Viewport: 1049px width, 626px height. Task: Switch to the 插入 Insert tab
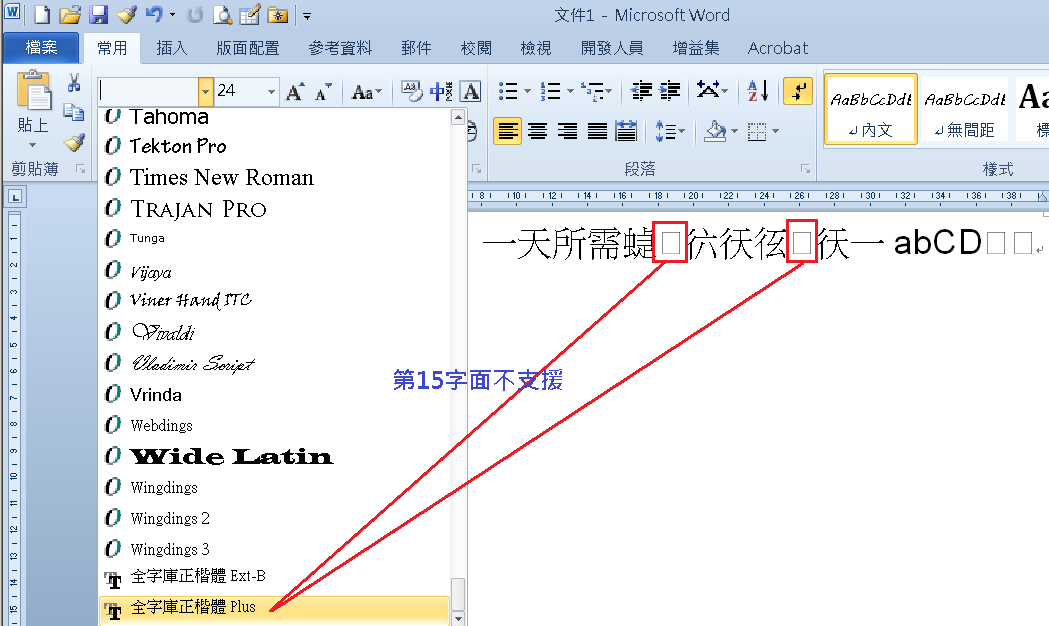[x=172, y=48]
